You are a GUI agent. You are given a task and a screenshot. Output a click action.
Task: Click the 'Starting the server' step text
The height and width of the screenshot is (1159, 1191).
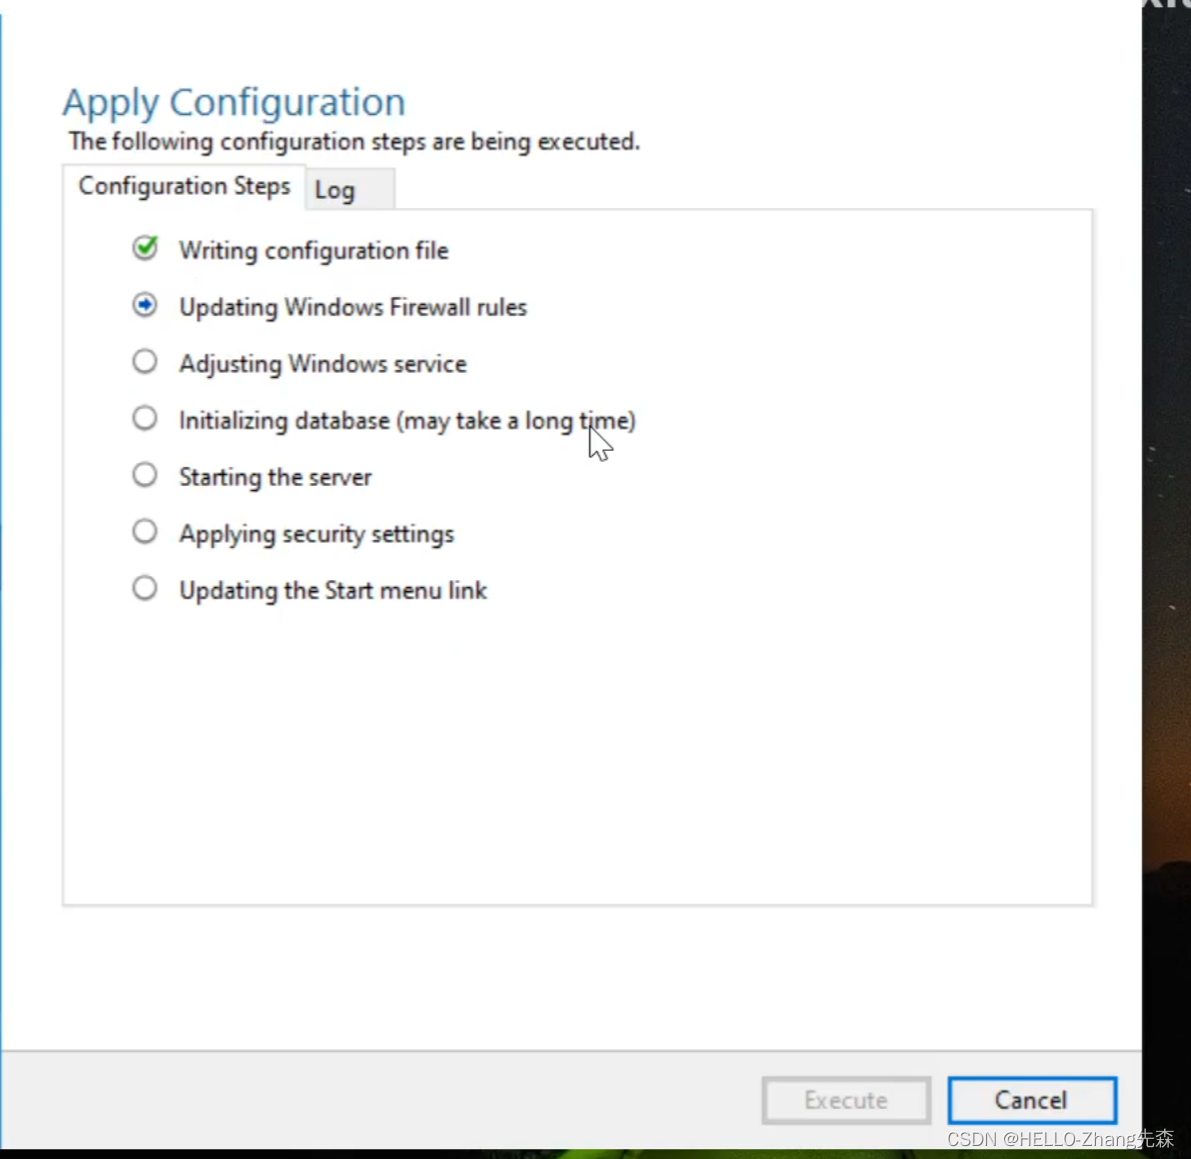coord(276,477)
